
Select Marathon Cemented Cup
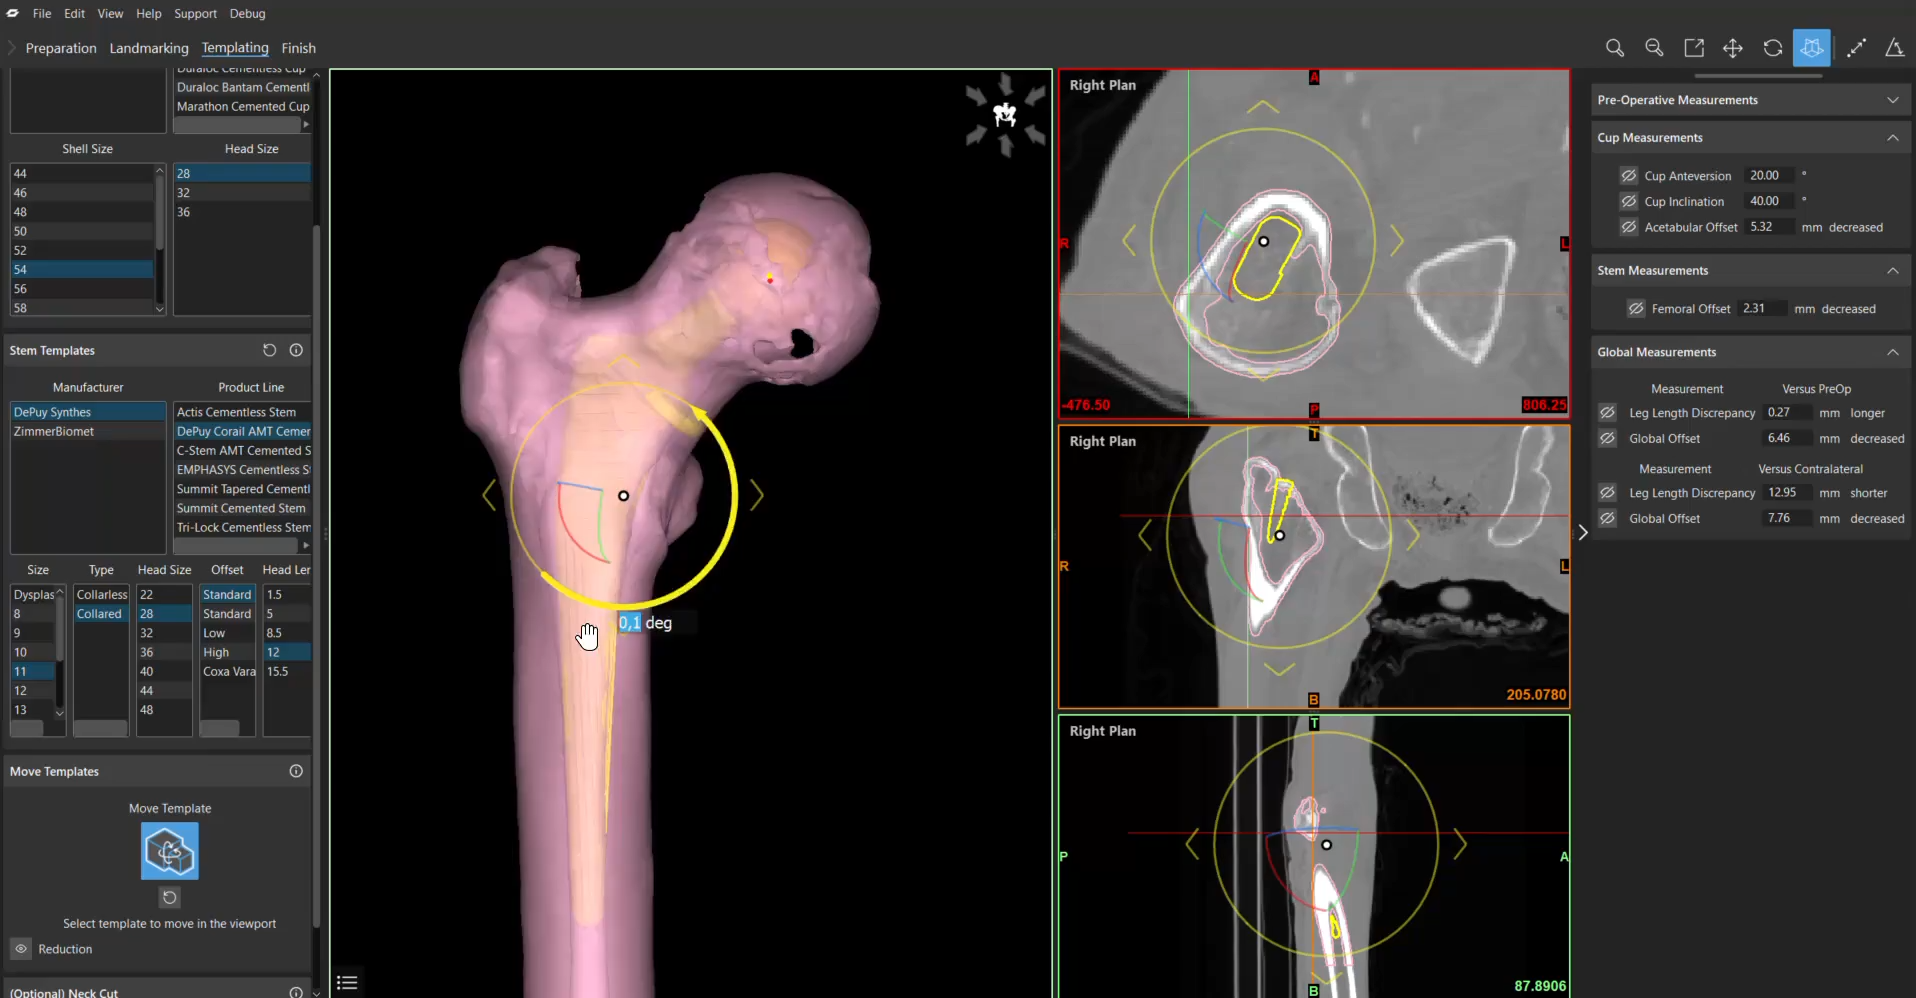(x=243, y=106)
